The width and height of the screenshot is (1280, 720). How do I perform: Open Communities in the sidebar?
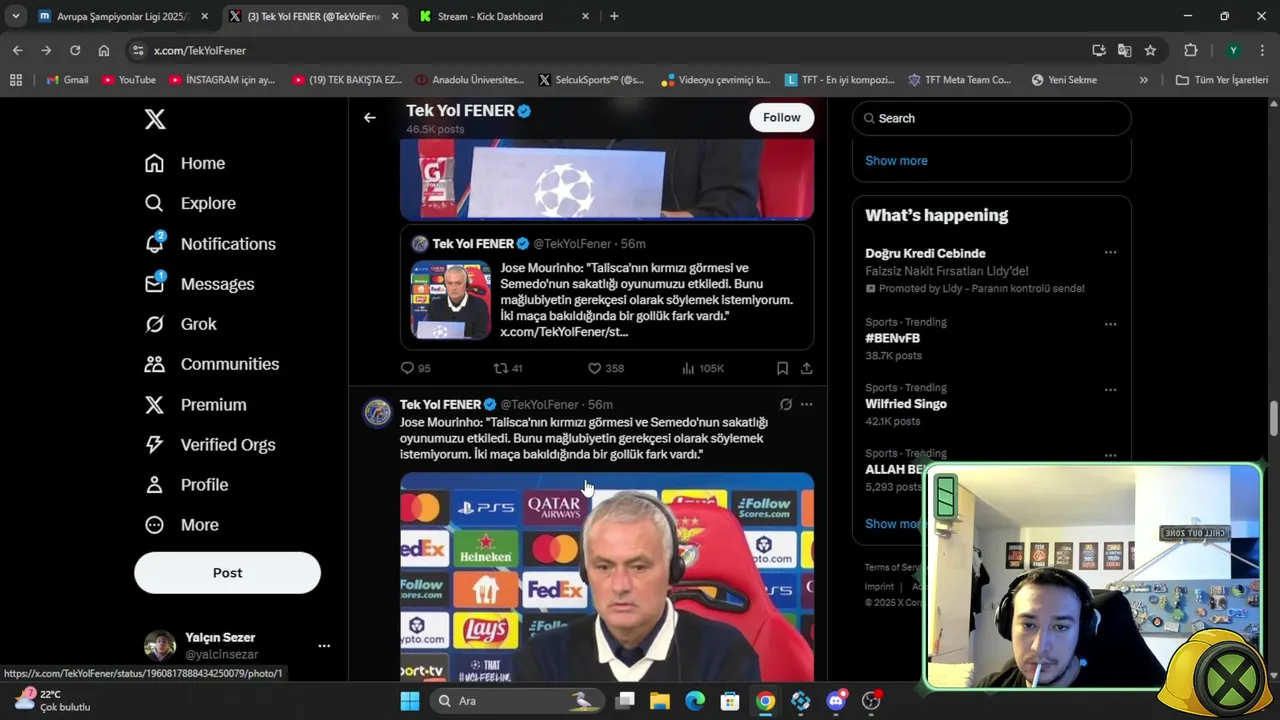click(211, 364)
